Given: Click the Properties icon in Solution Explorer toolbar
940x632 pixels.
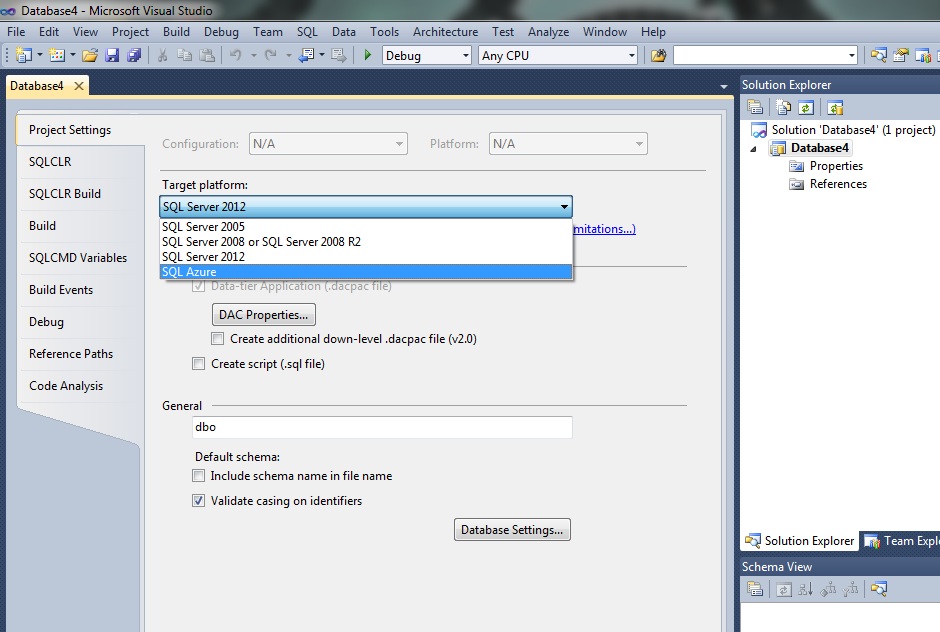Looking at the screenshot, I should (755, 108).
